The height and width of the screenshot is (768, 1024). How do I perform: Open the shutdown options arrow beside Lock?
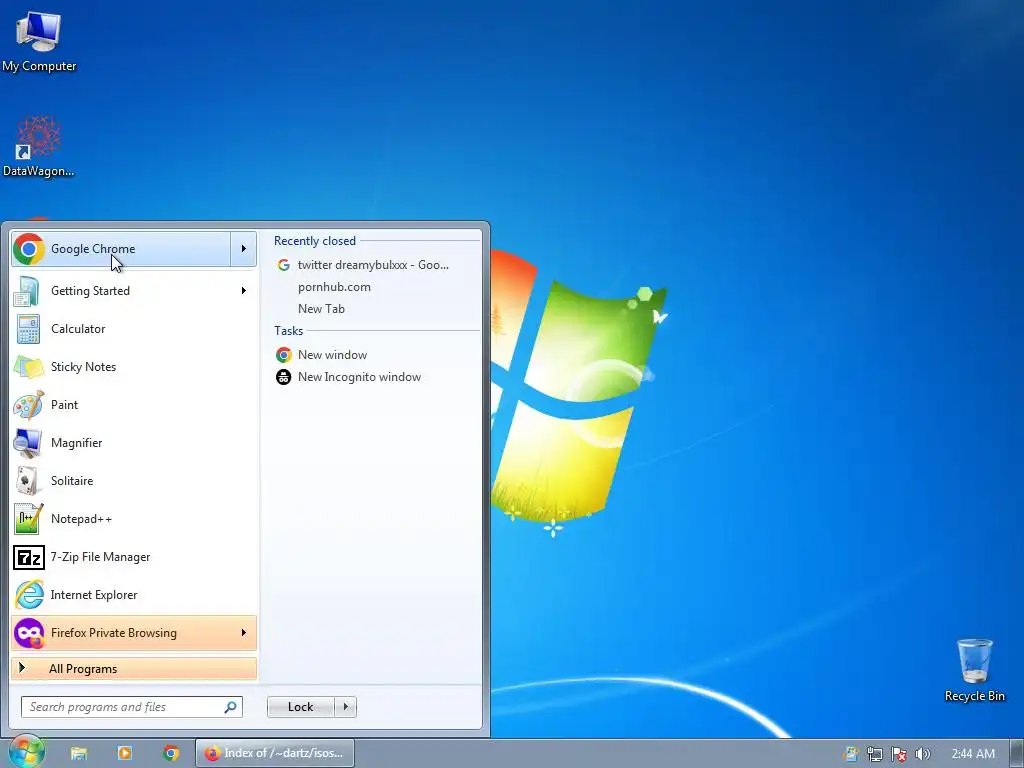(x=345, y=707)
